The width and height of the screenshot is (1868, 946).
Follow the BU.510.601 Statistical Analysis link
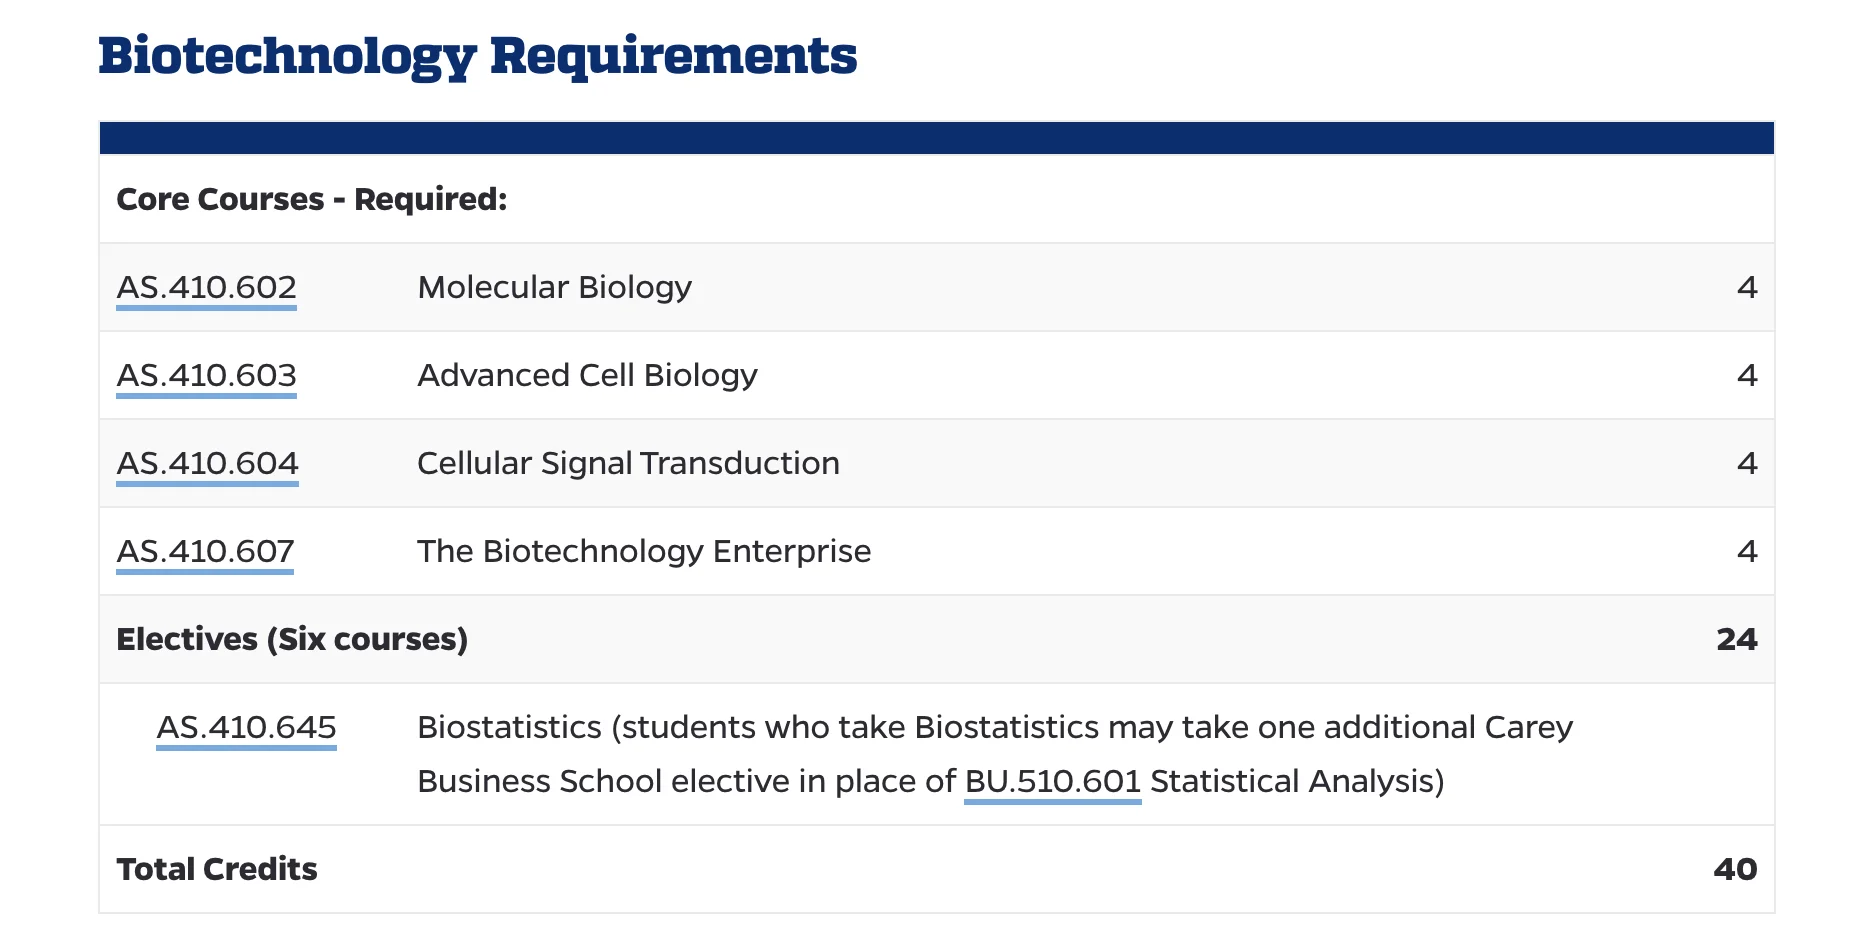pos(1052,782)
